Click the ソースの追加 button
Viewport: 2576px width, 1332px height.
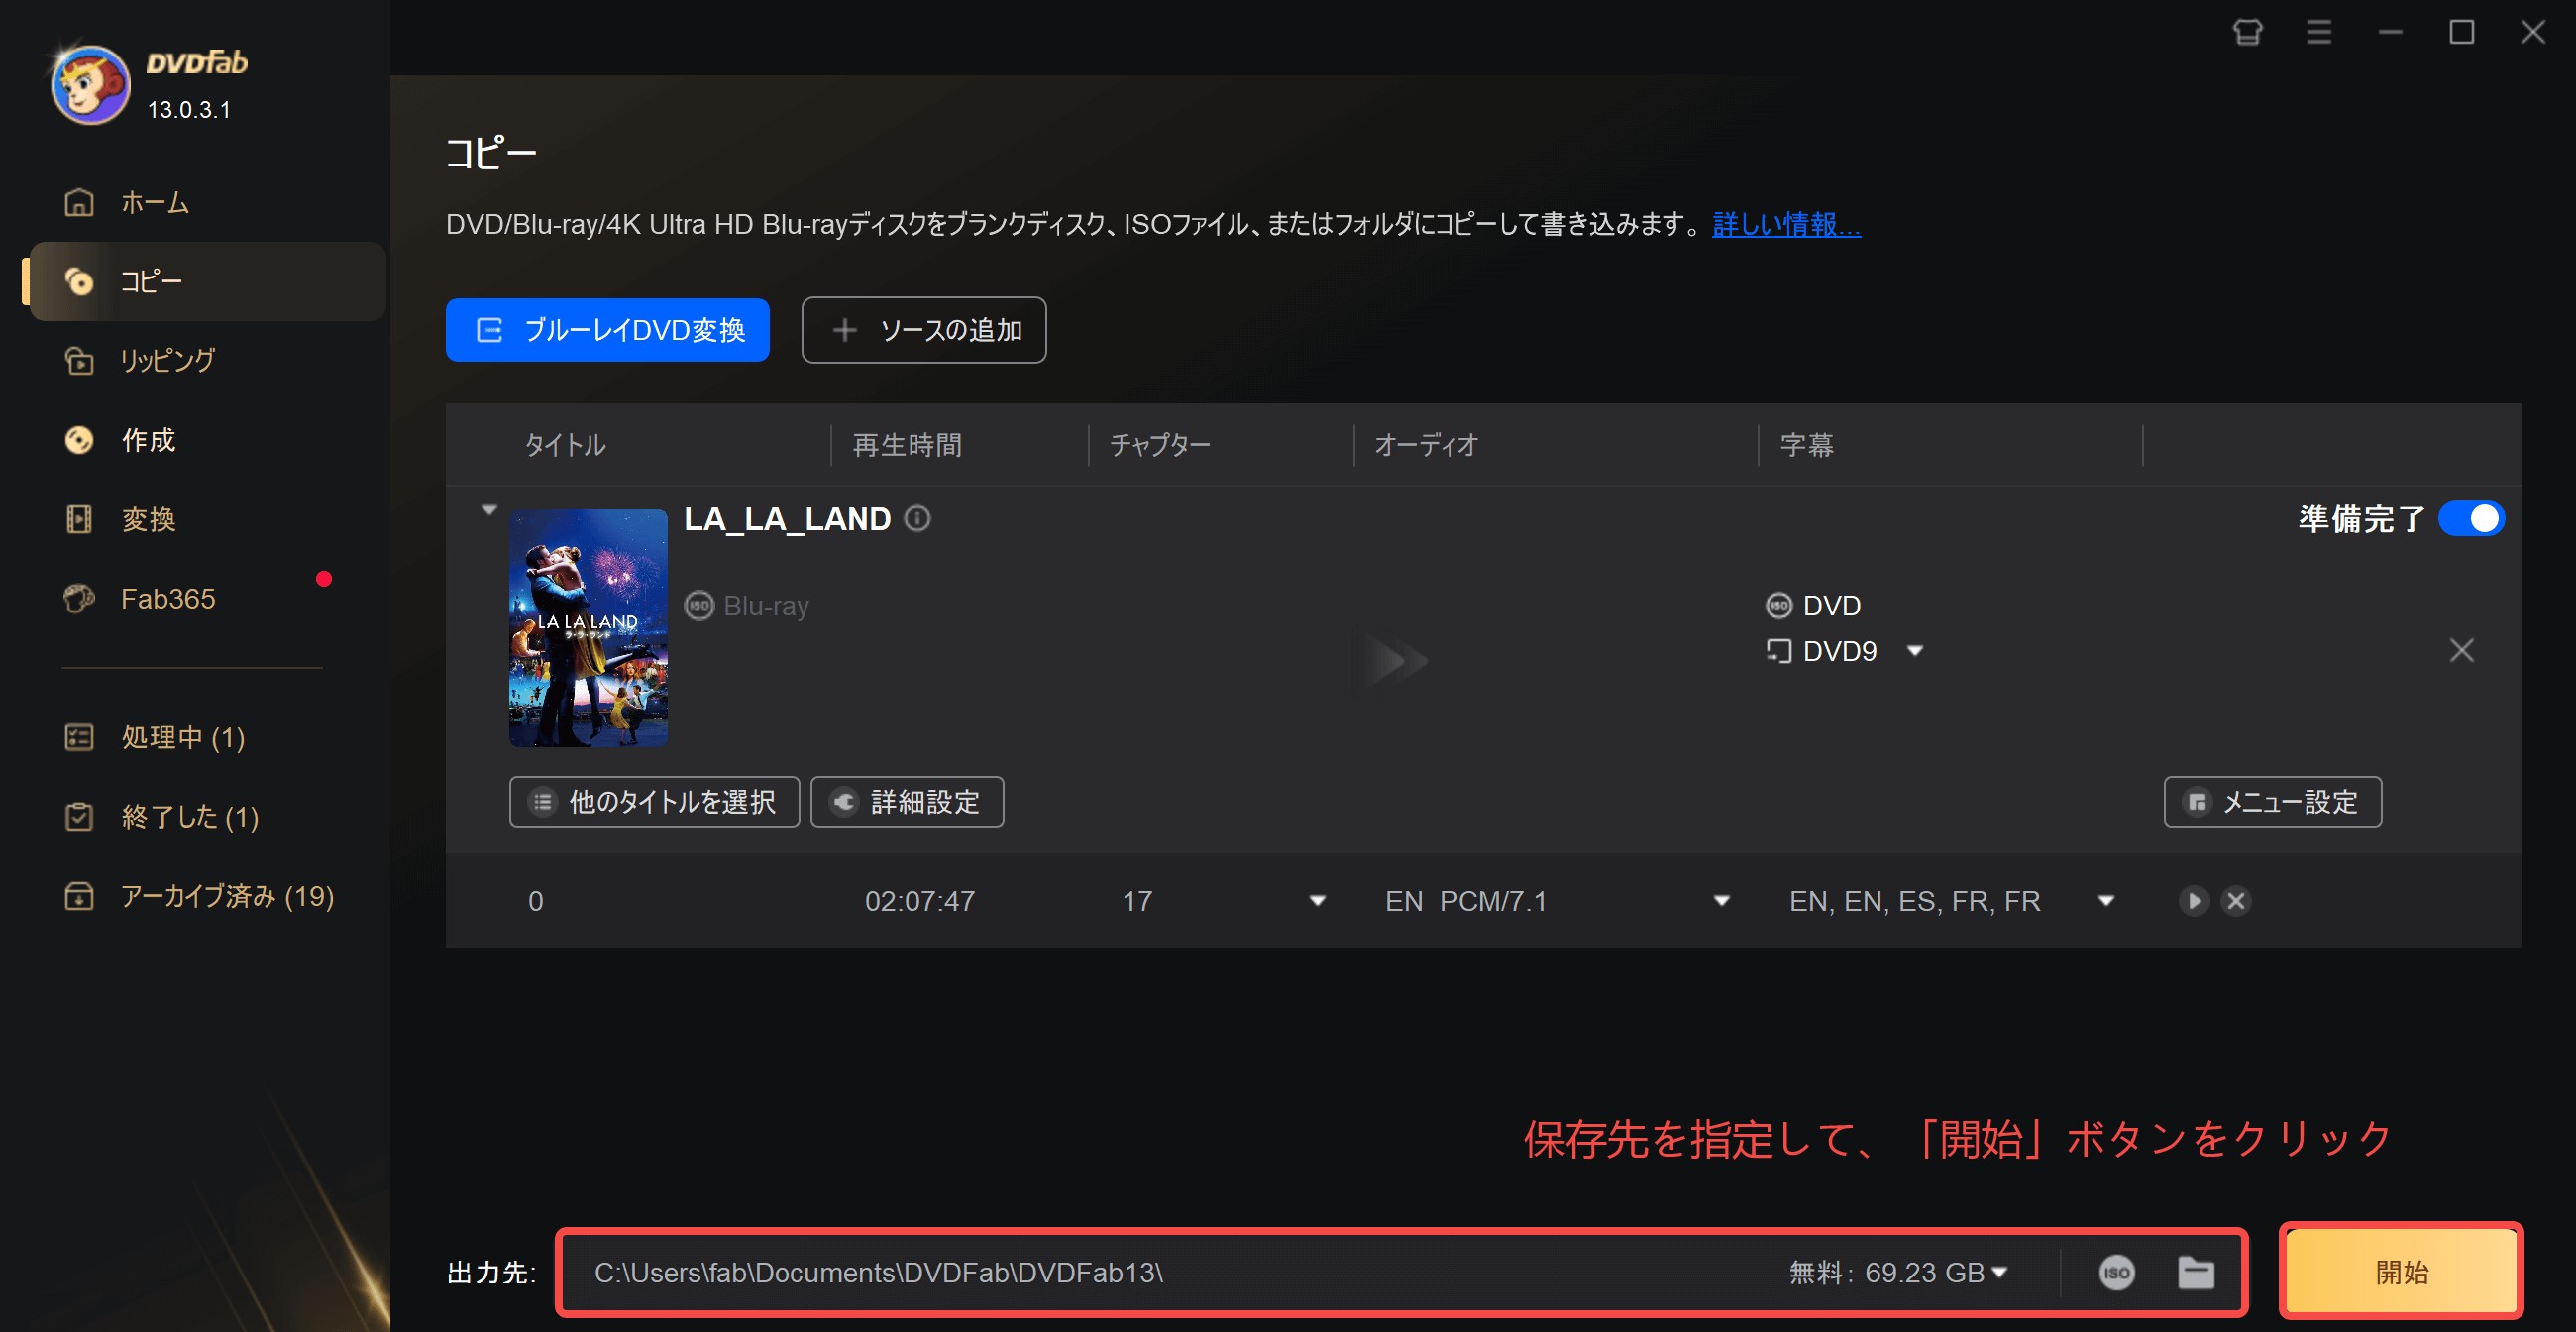[x=924, y=330]
